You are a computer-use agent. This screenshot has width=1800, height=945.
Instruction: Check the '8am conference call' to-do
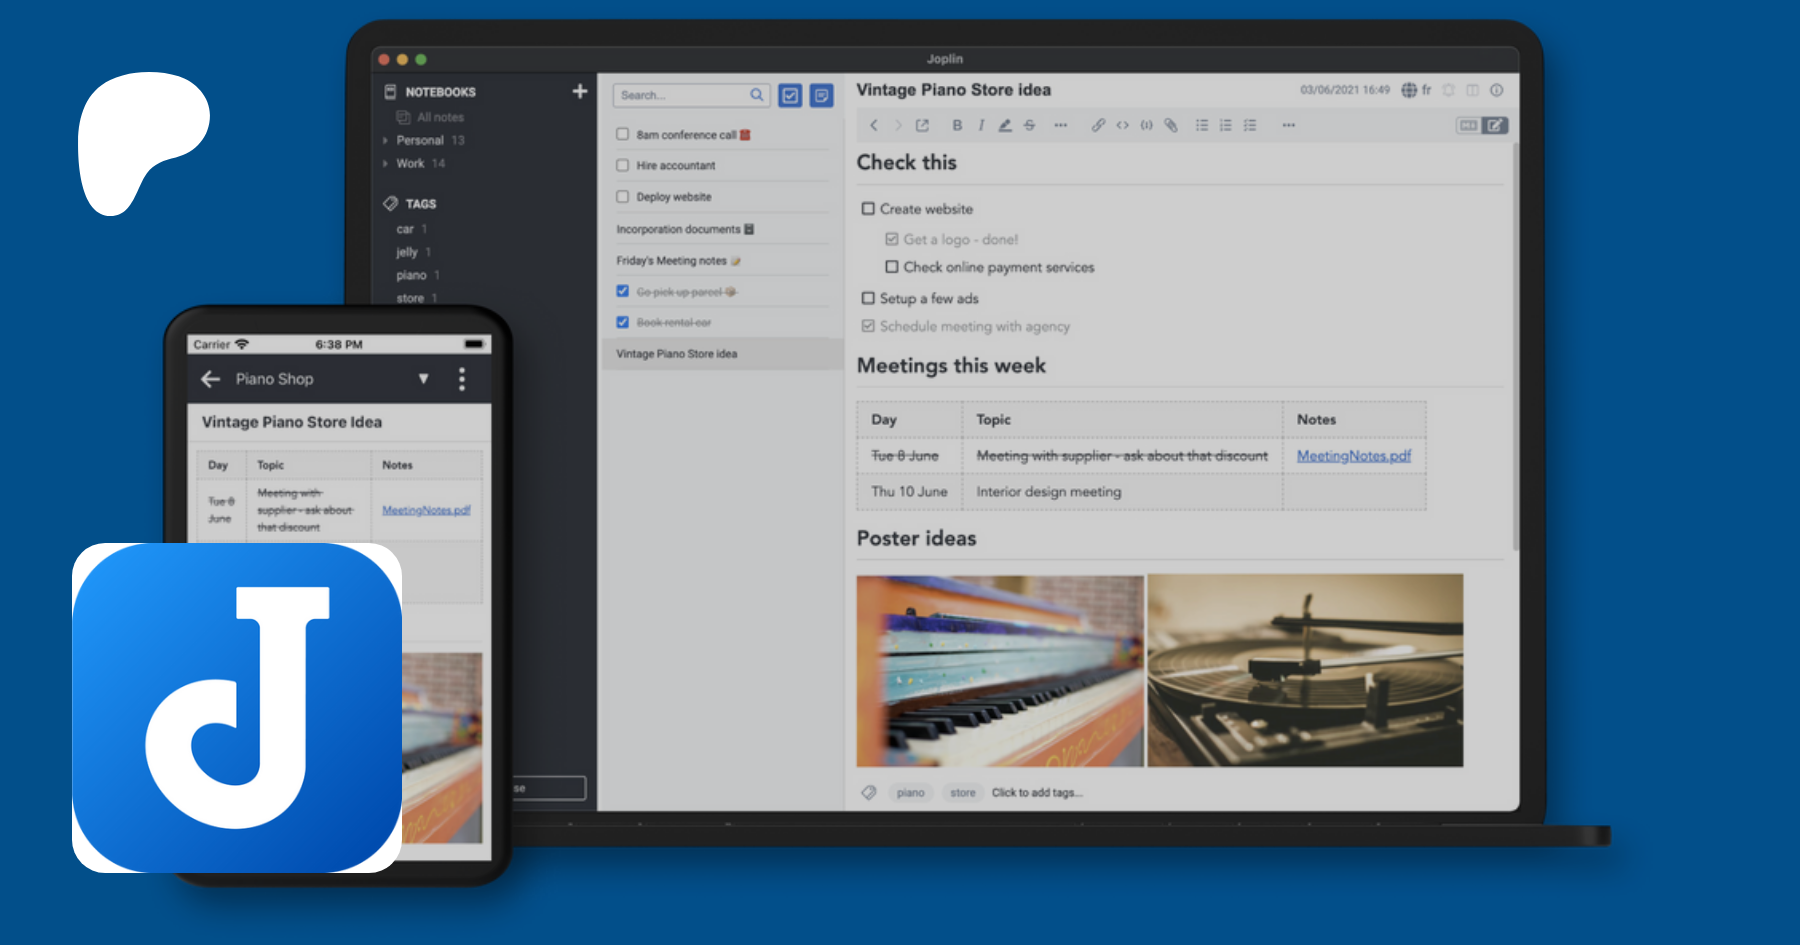(623, 134)
